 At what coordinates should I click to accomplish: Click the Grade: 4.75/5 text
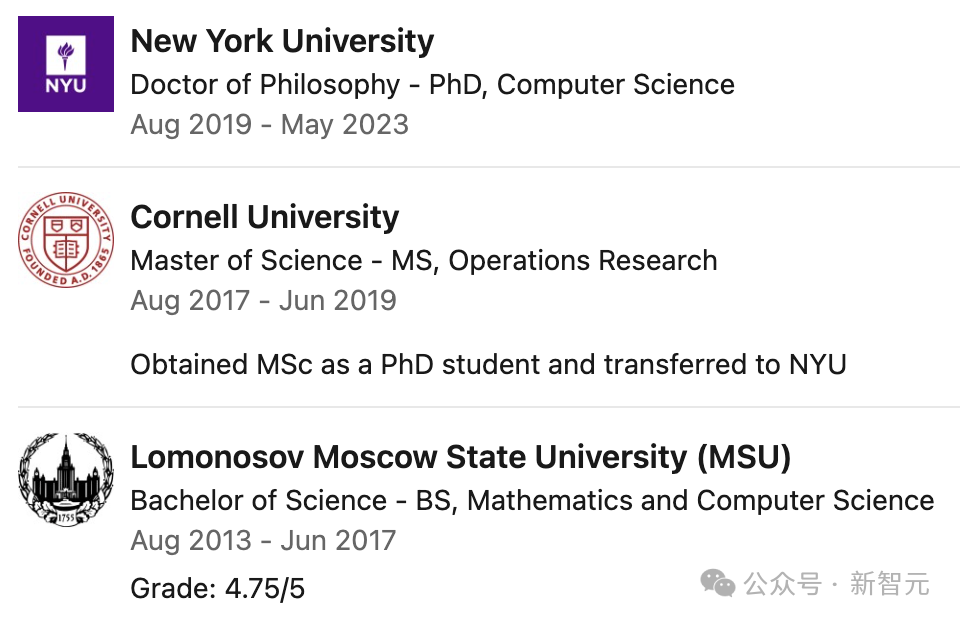[x=217, y=588]
